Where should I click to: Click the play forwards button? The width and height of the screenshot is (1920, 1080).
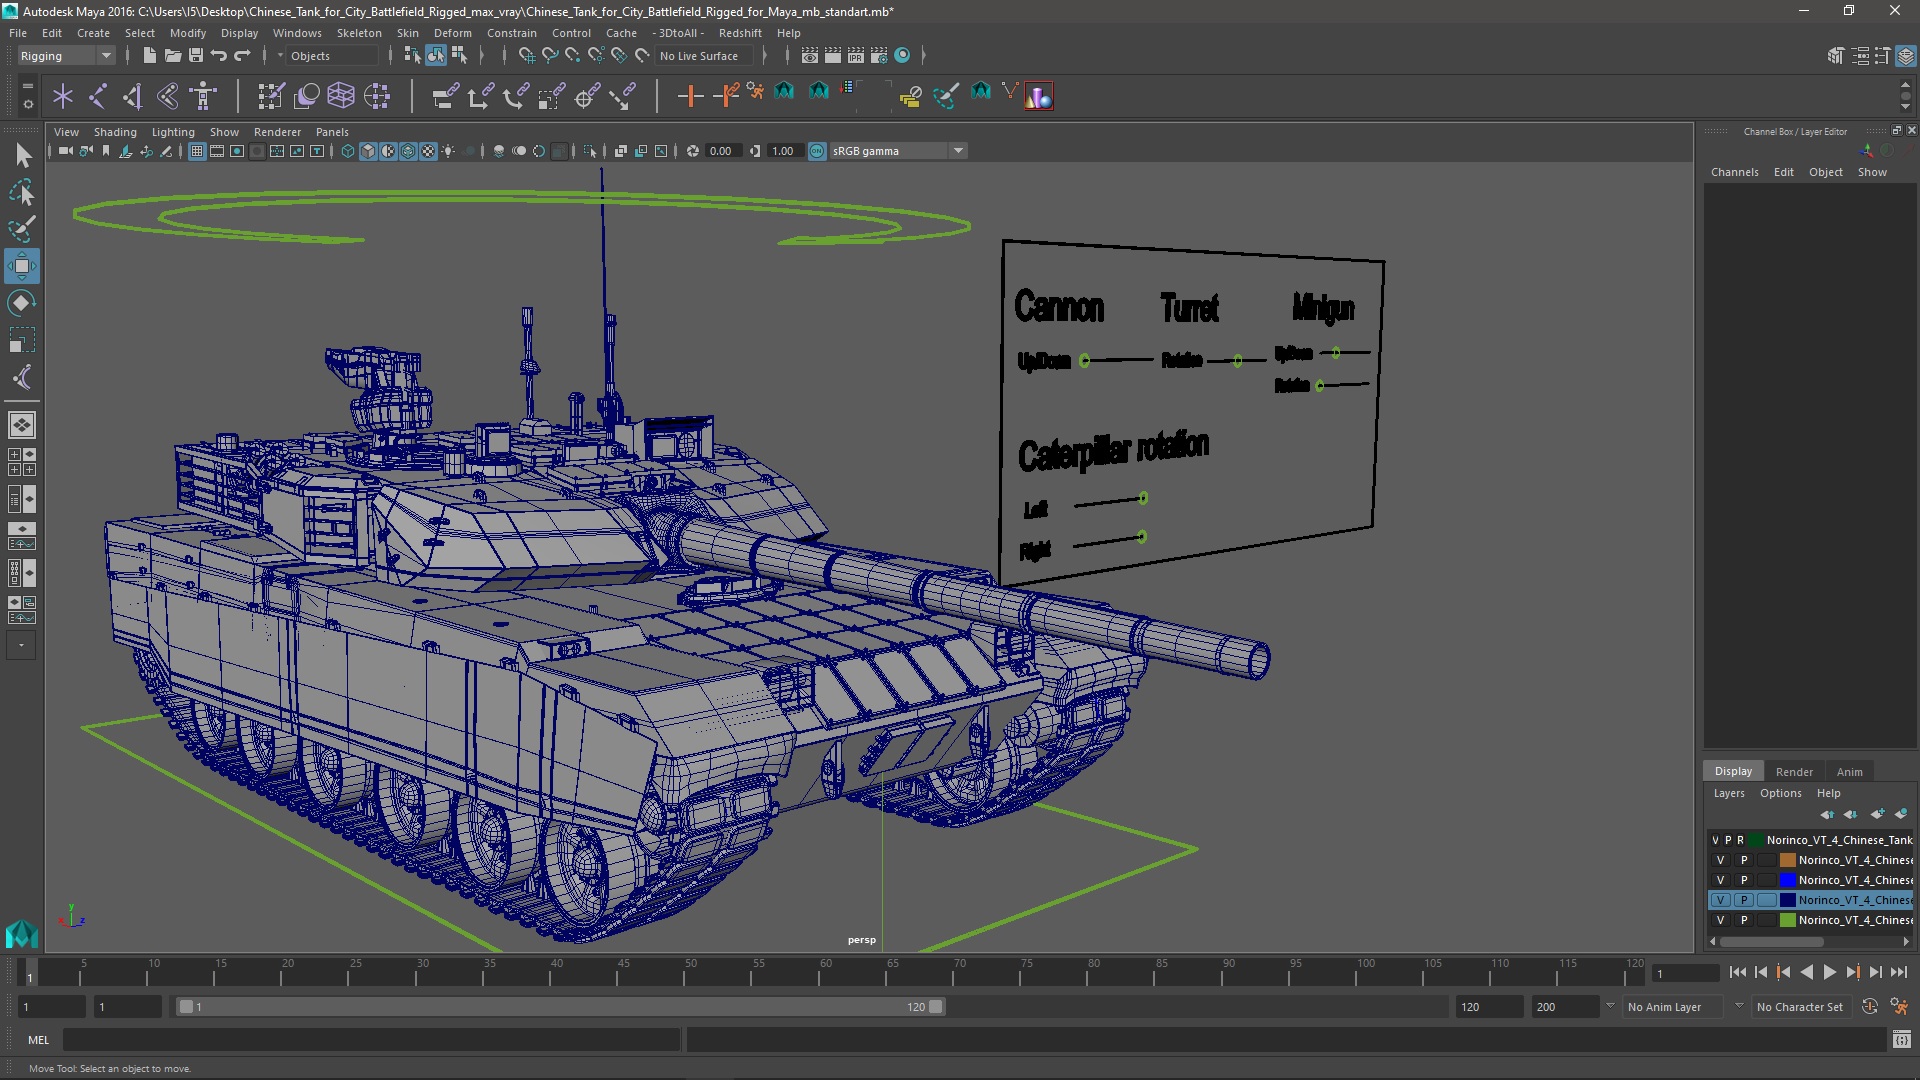point(1829,972)
